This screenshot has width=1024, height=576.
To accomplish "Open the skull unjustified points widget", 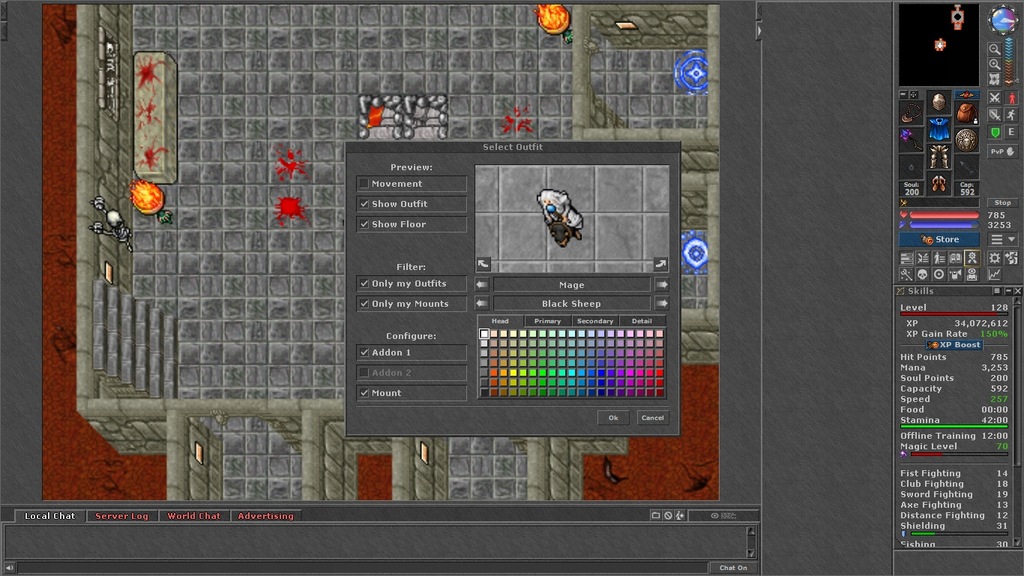I will 922,274.
